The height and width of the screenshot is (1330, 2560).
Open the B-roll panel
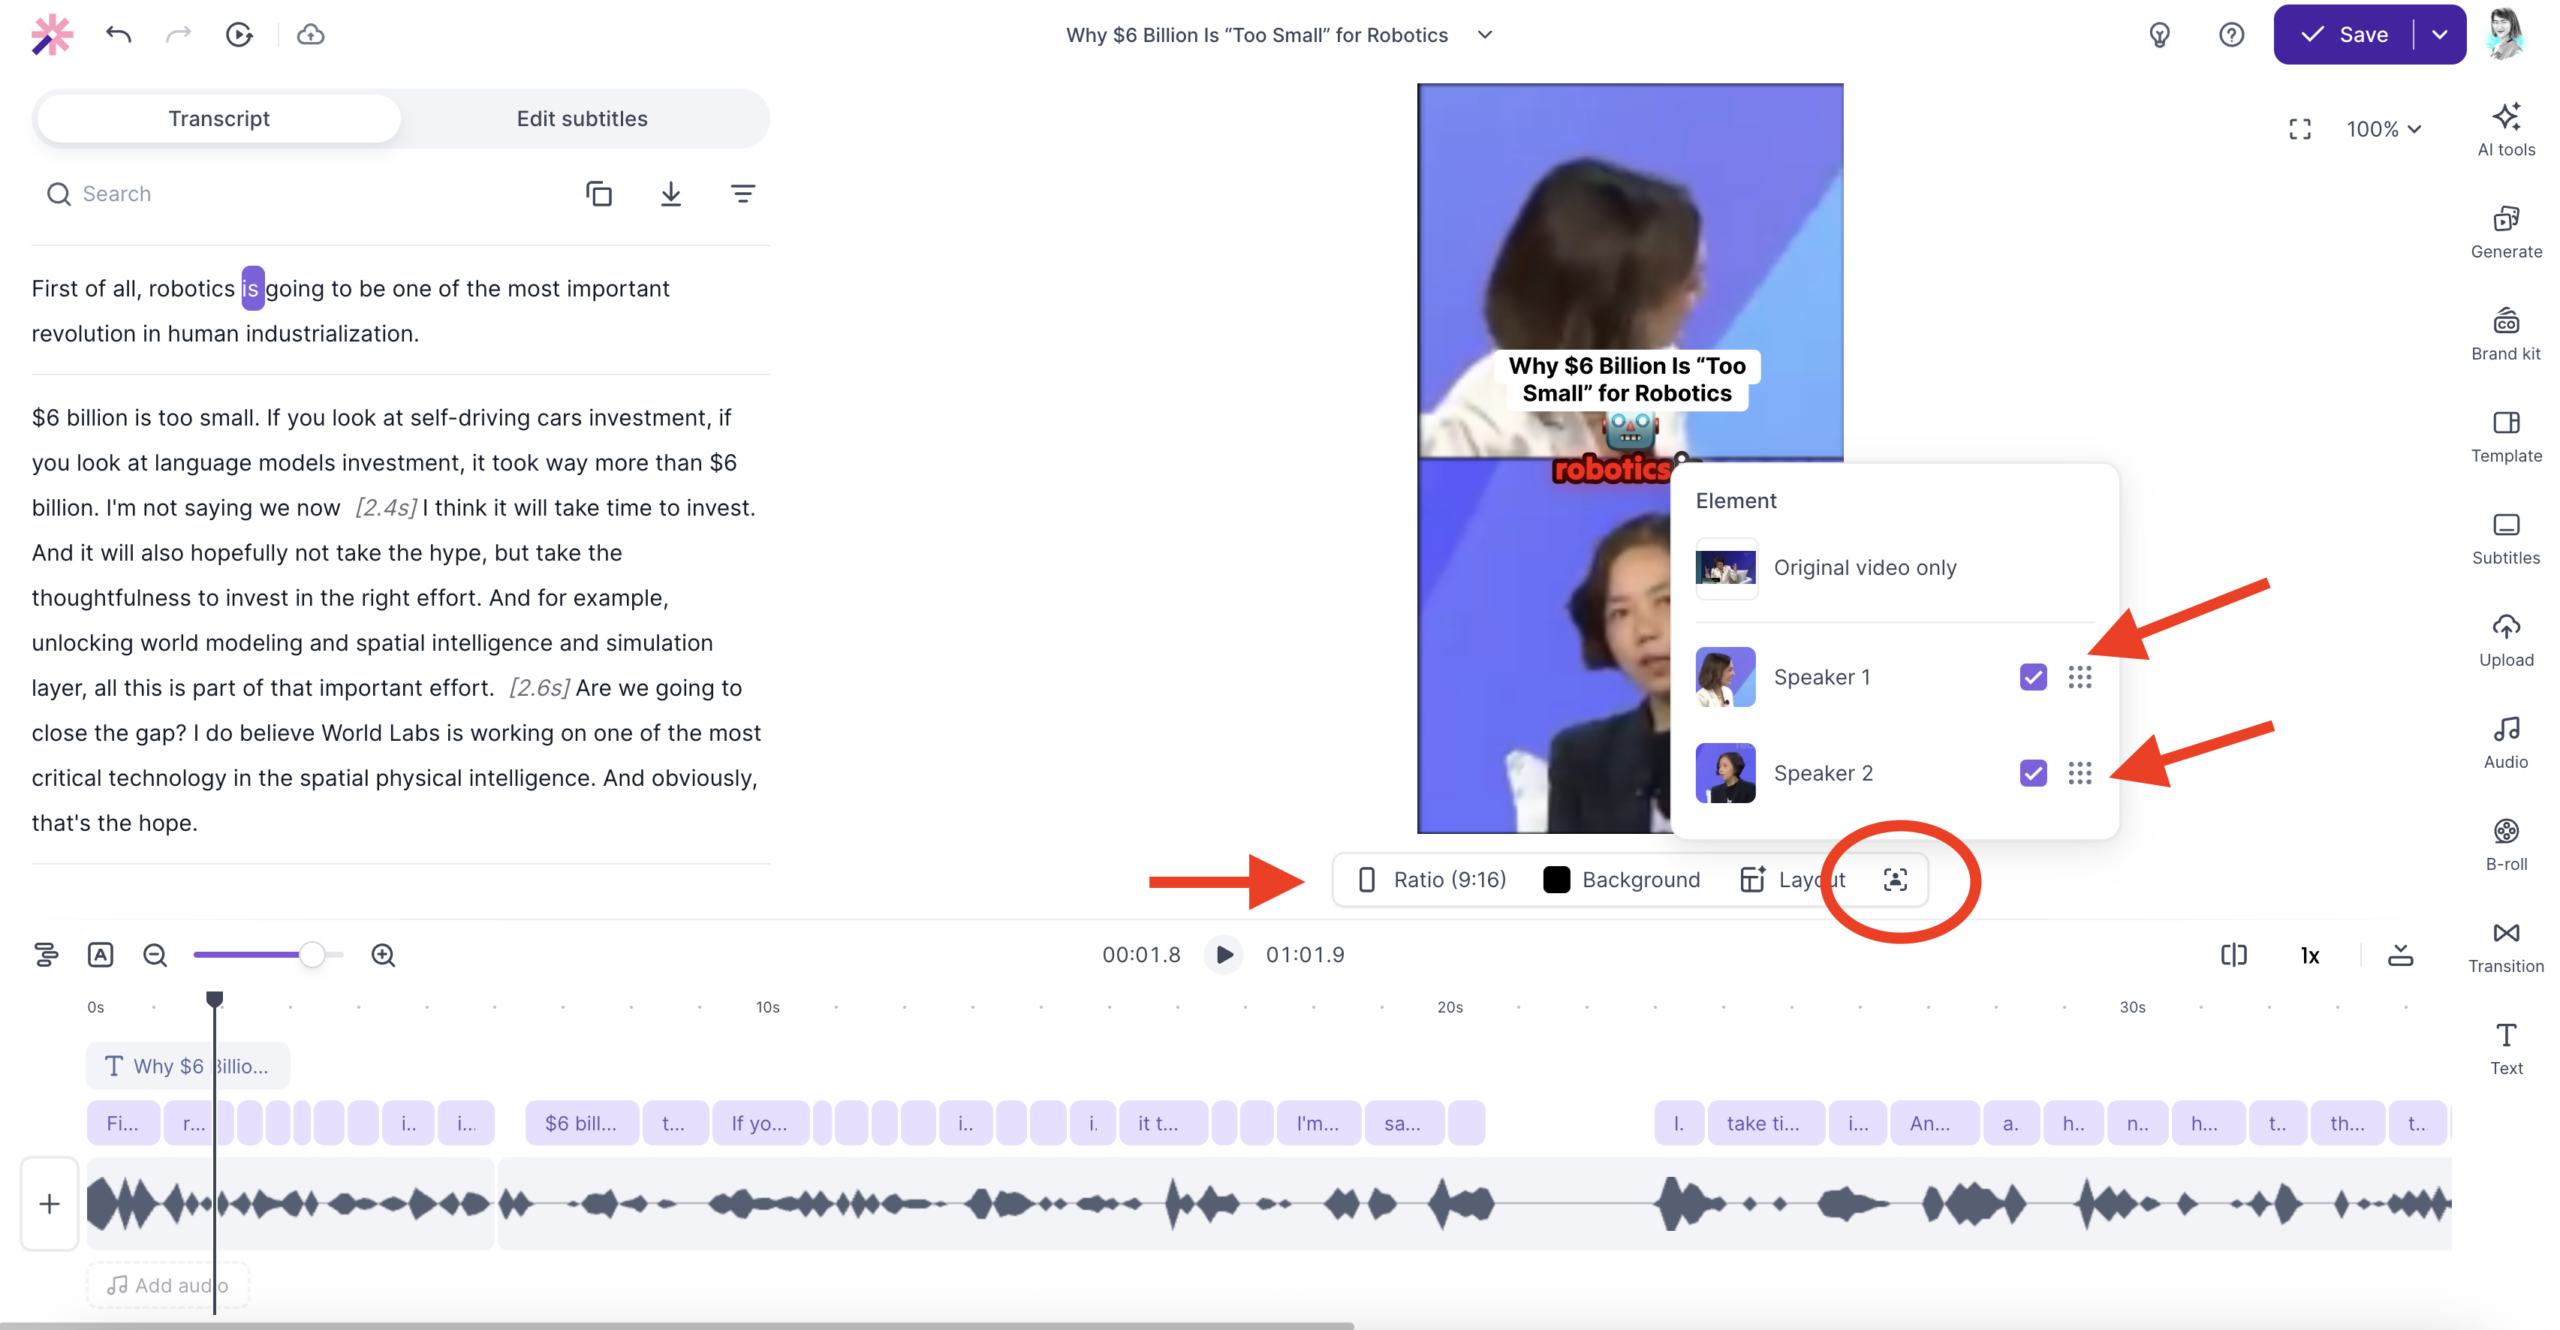coord(2504,843)
